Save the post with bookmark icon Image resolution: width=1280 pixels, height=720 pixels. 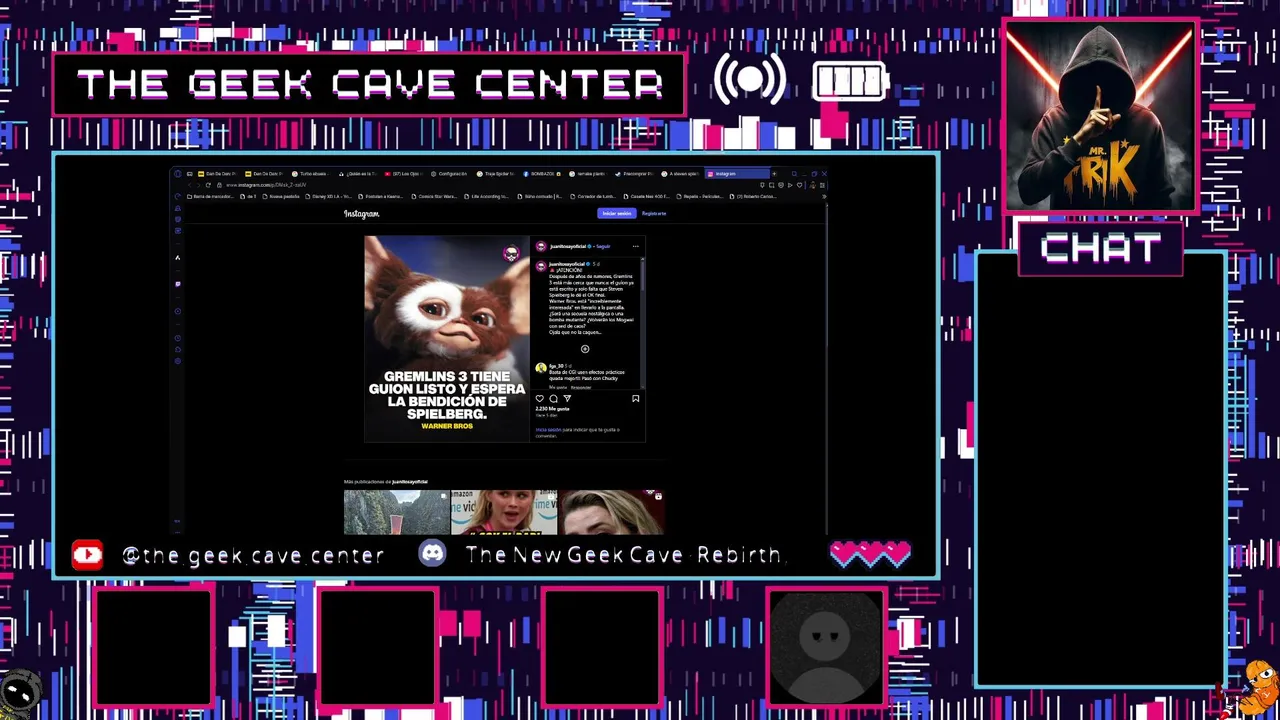635,398
